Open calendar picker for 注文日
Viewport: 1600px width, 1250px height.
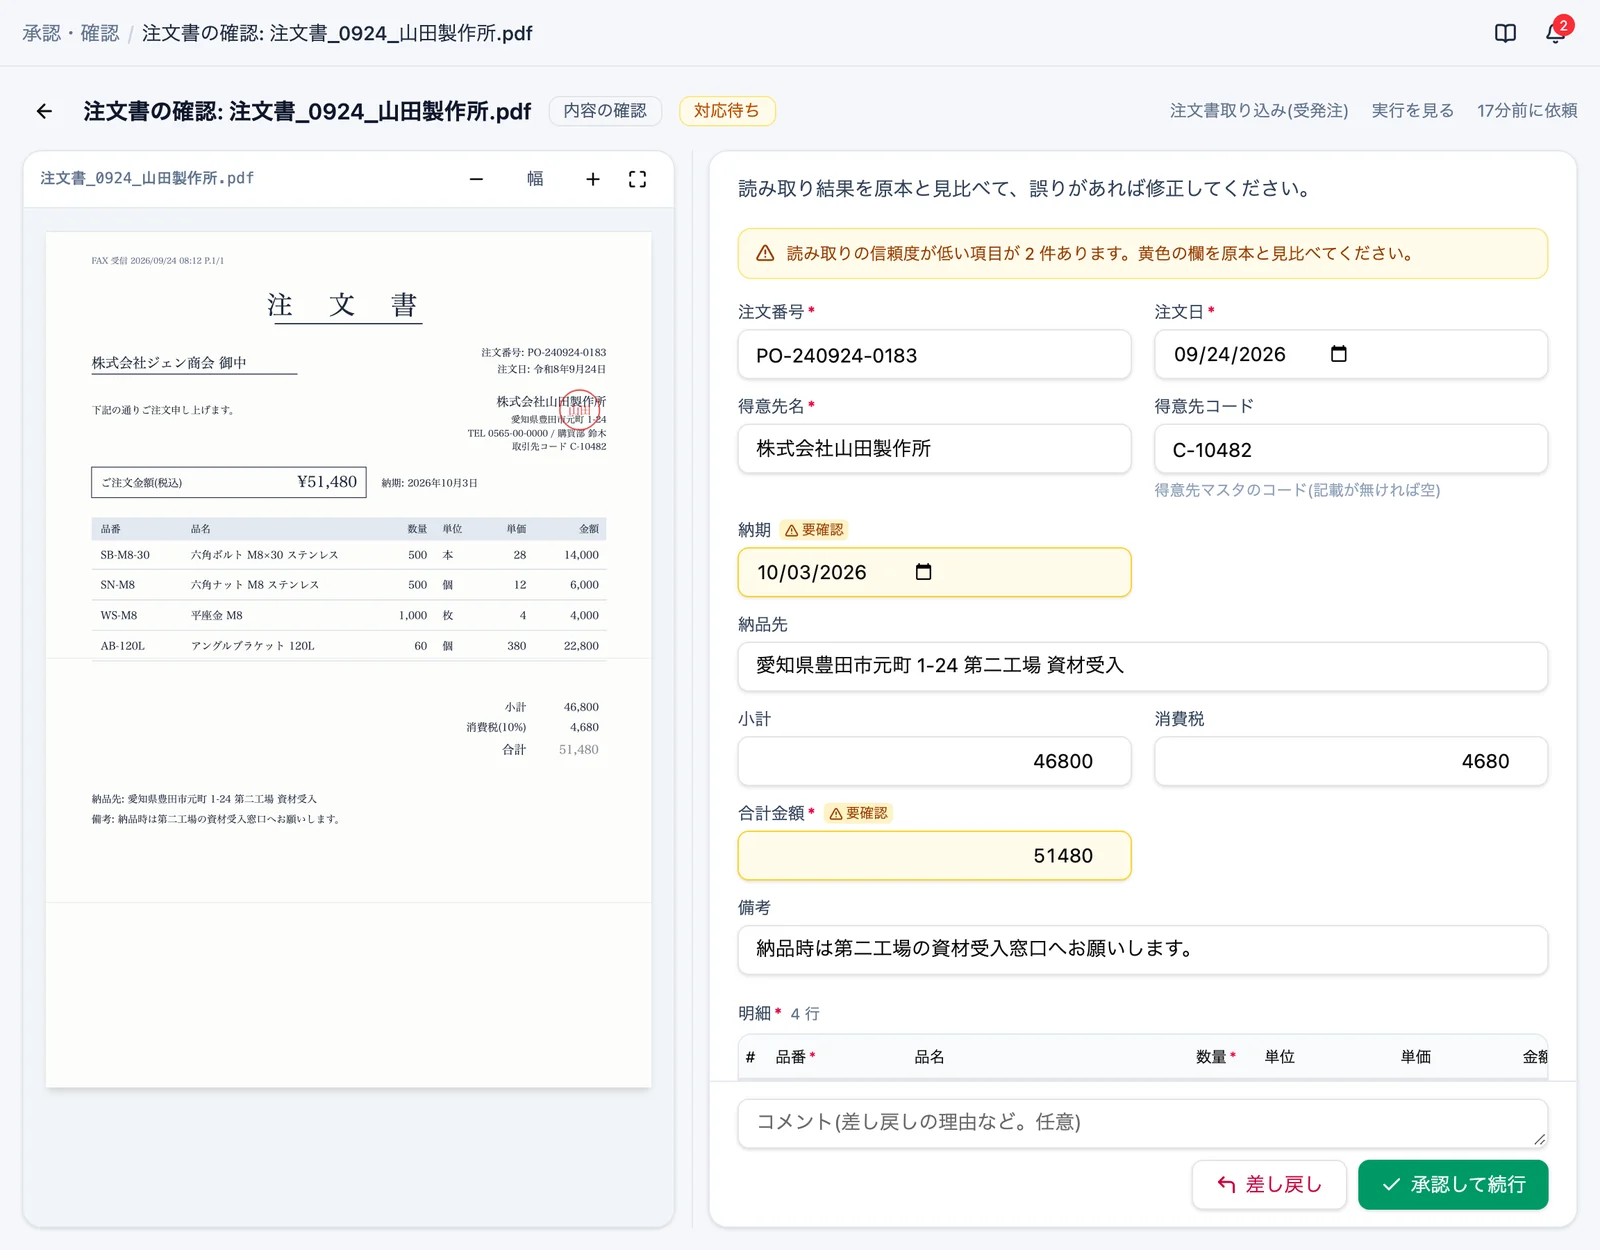pos(1339,354)
